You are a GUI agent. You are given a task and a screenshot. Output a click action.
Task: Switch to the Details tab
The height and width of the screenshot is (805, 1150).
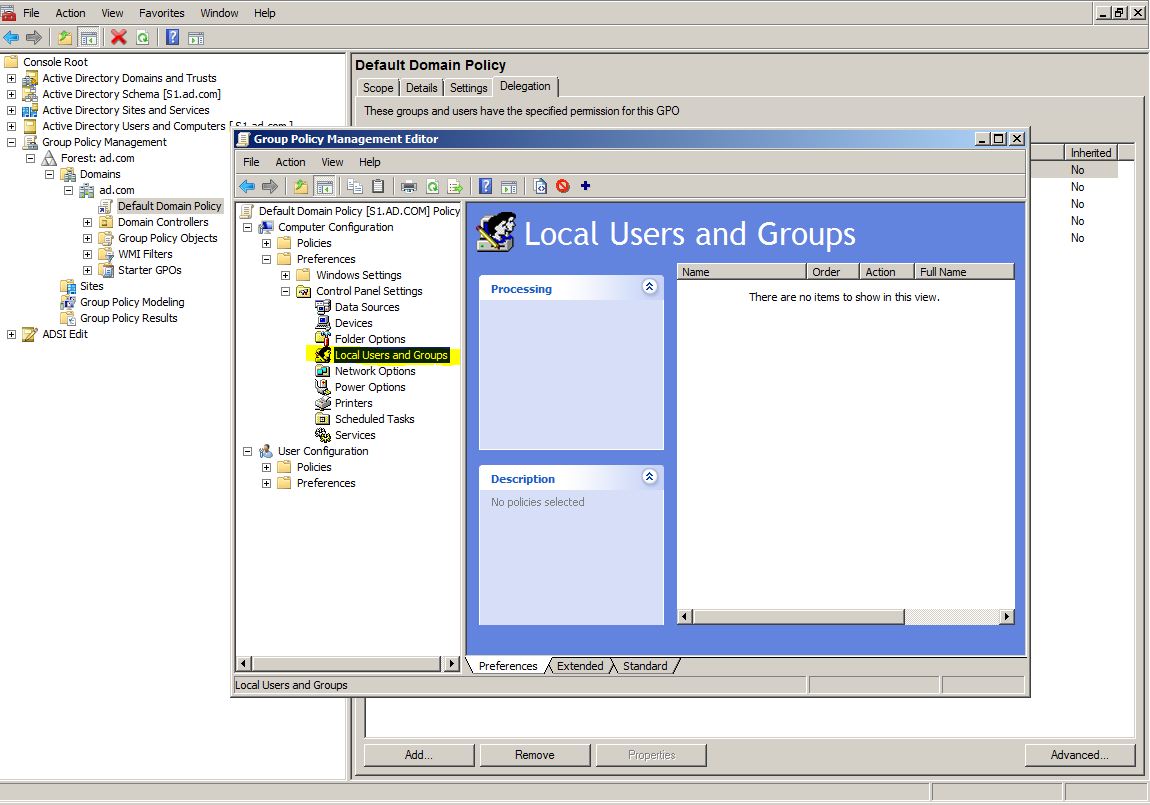(421, 88)
